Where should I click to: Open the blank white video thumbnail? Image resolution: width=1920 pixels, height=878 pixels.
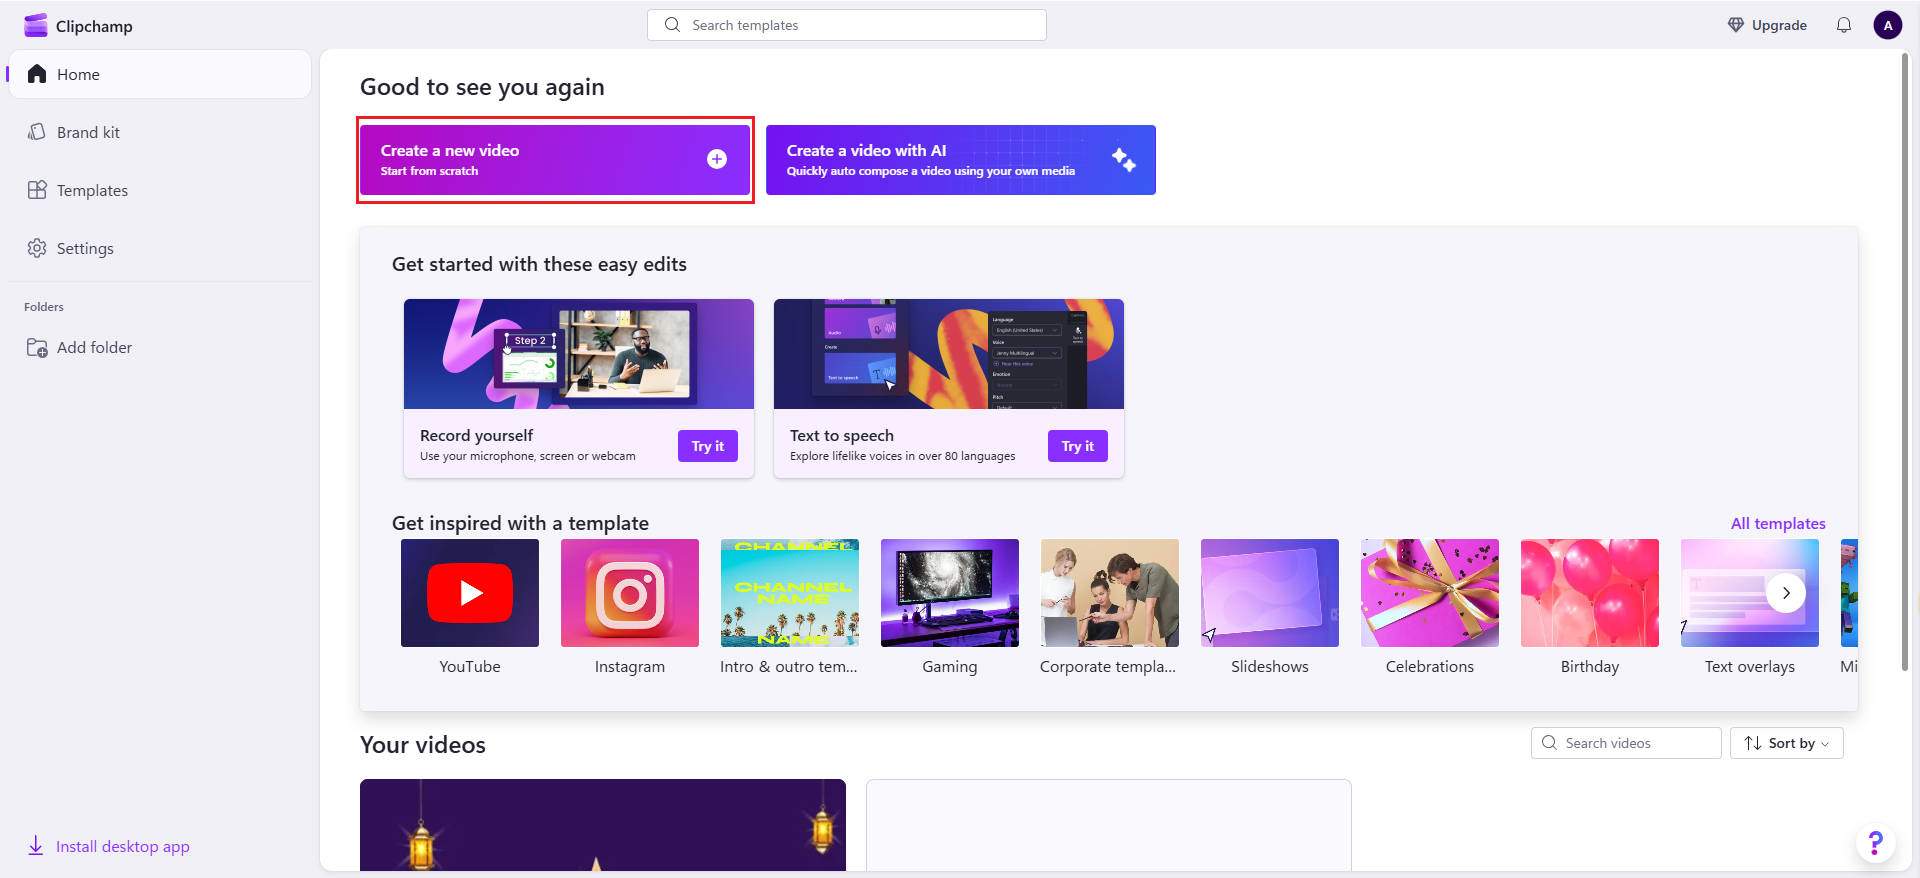(x=1109, y=825)
